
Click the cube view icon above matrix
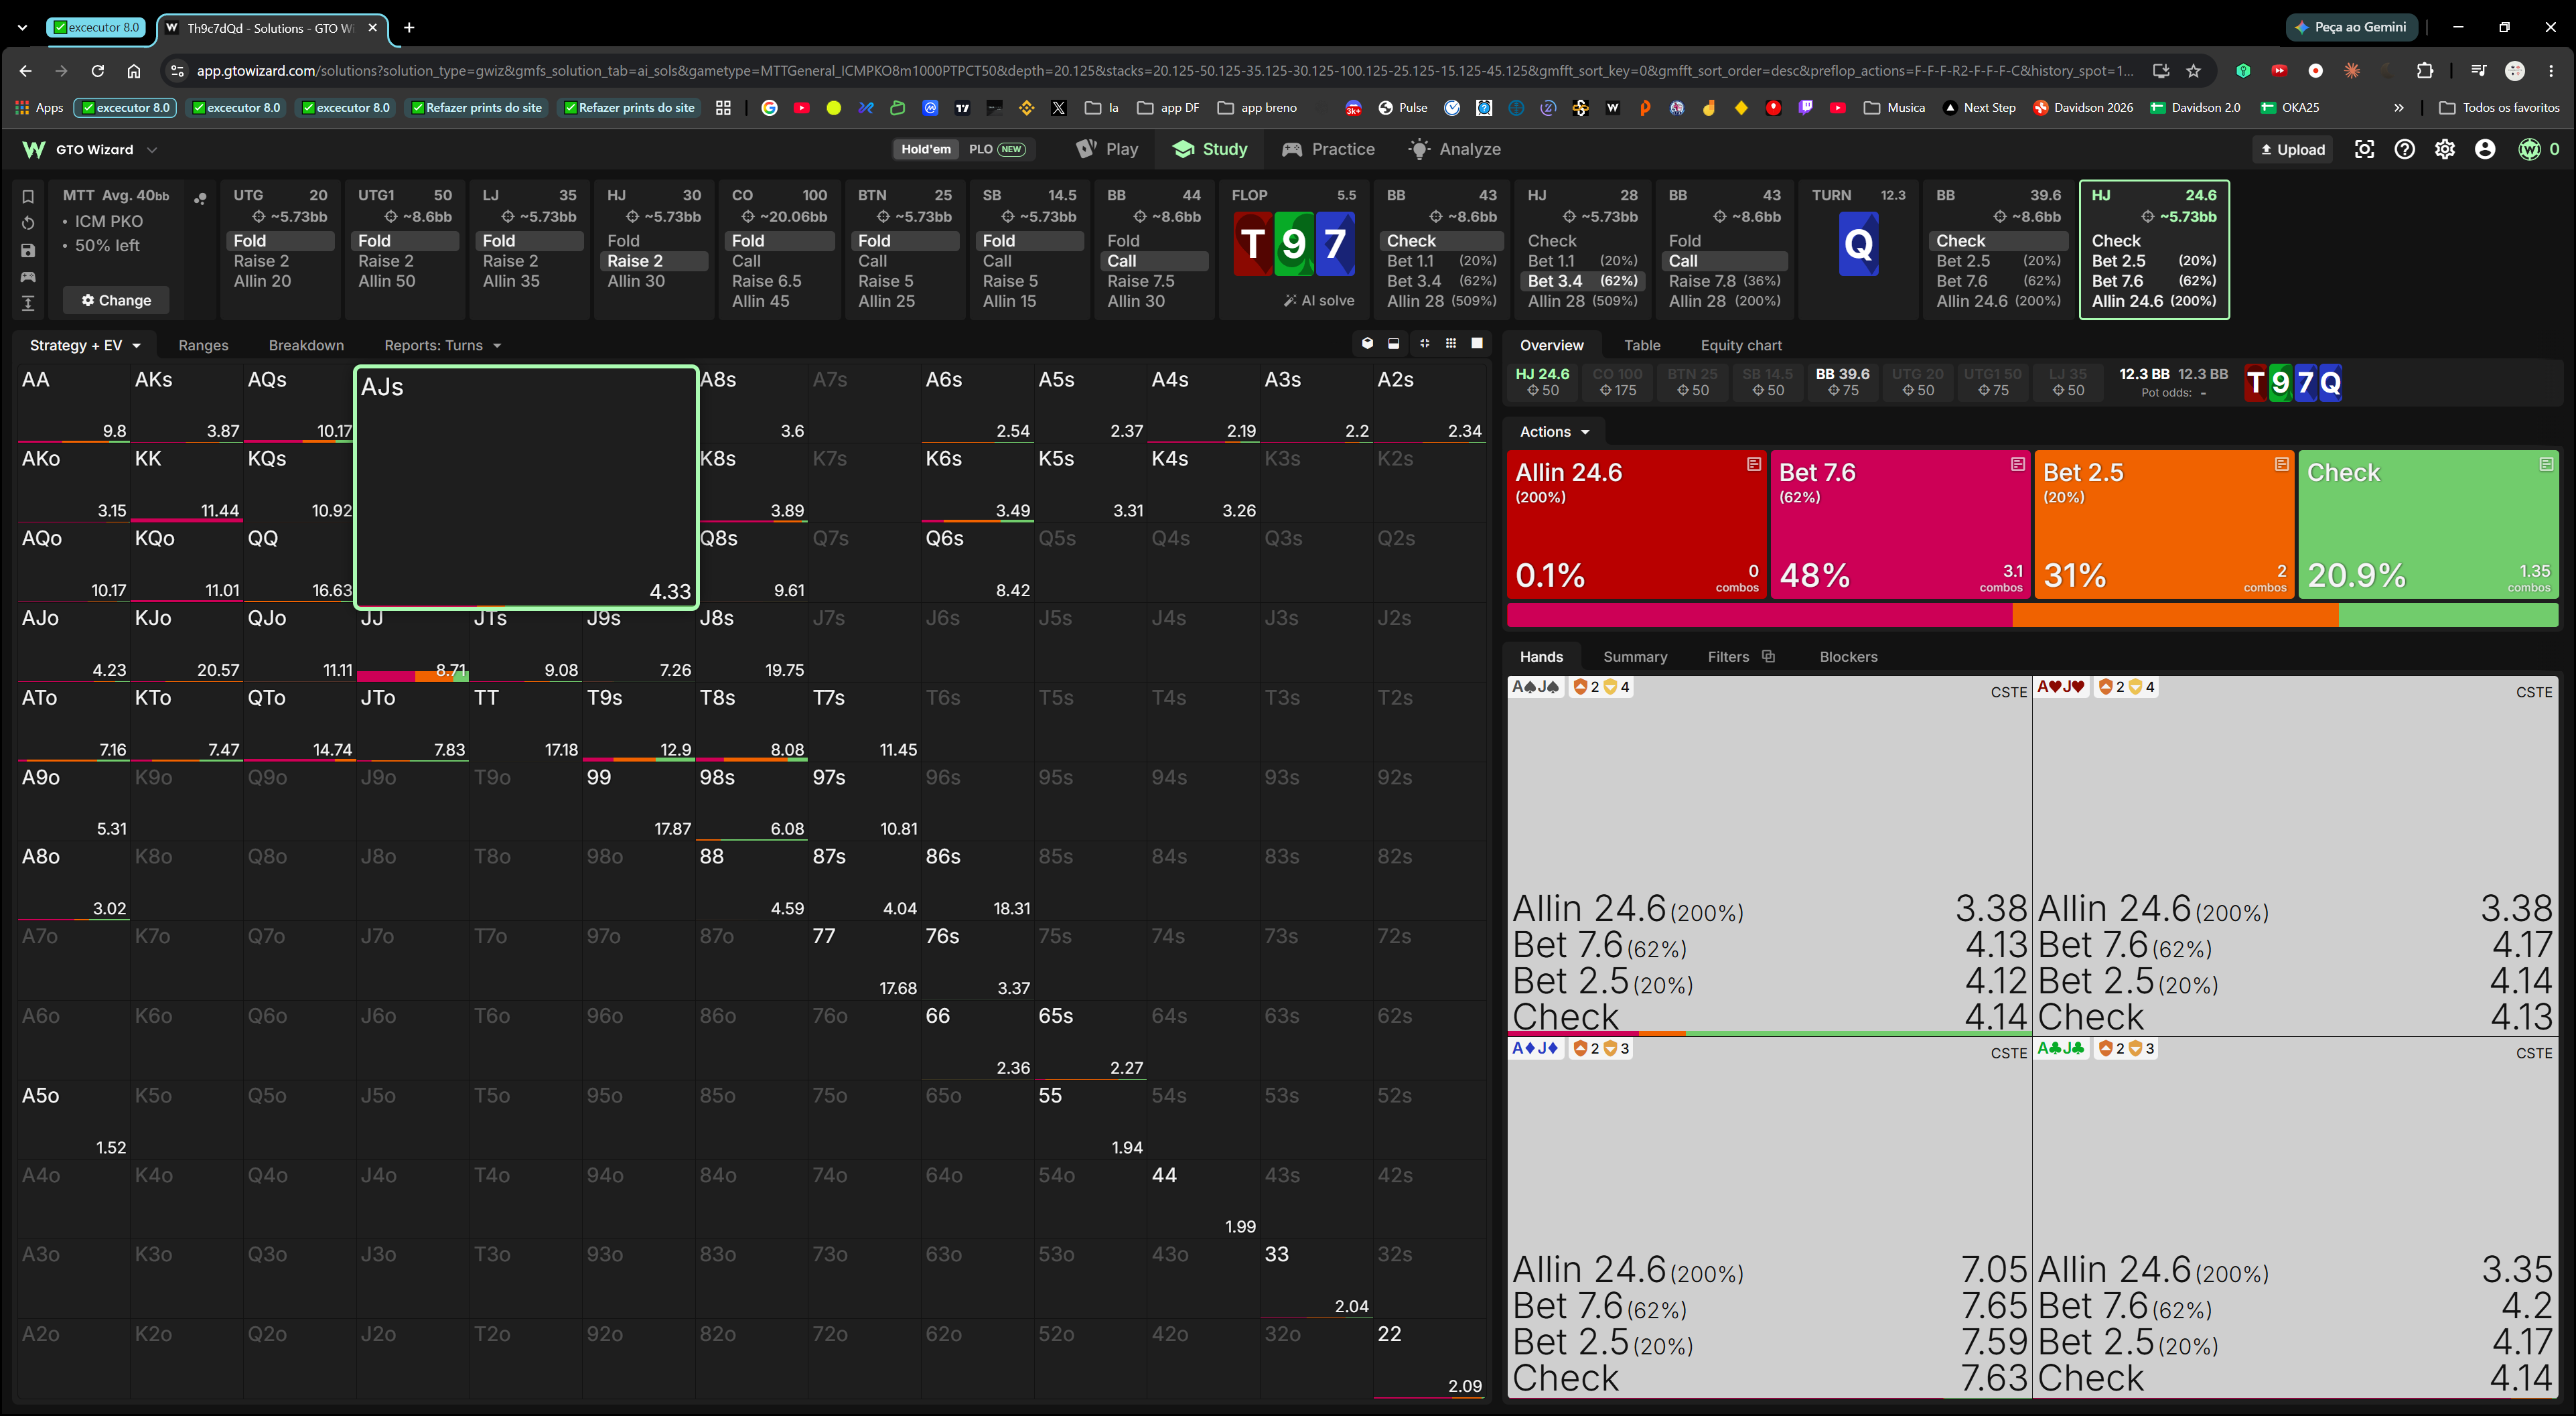1367,344
